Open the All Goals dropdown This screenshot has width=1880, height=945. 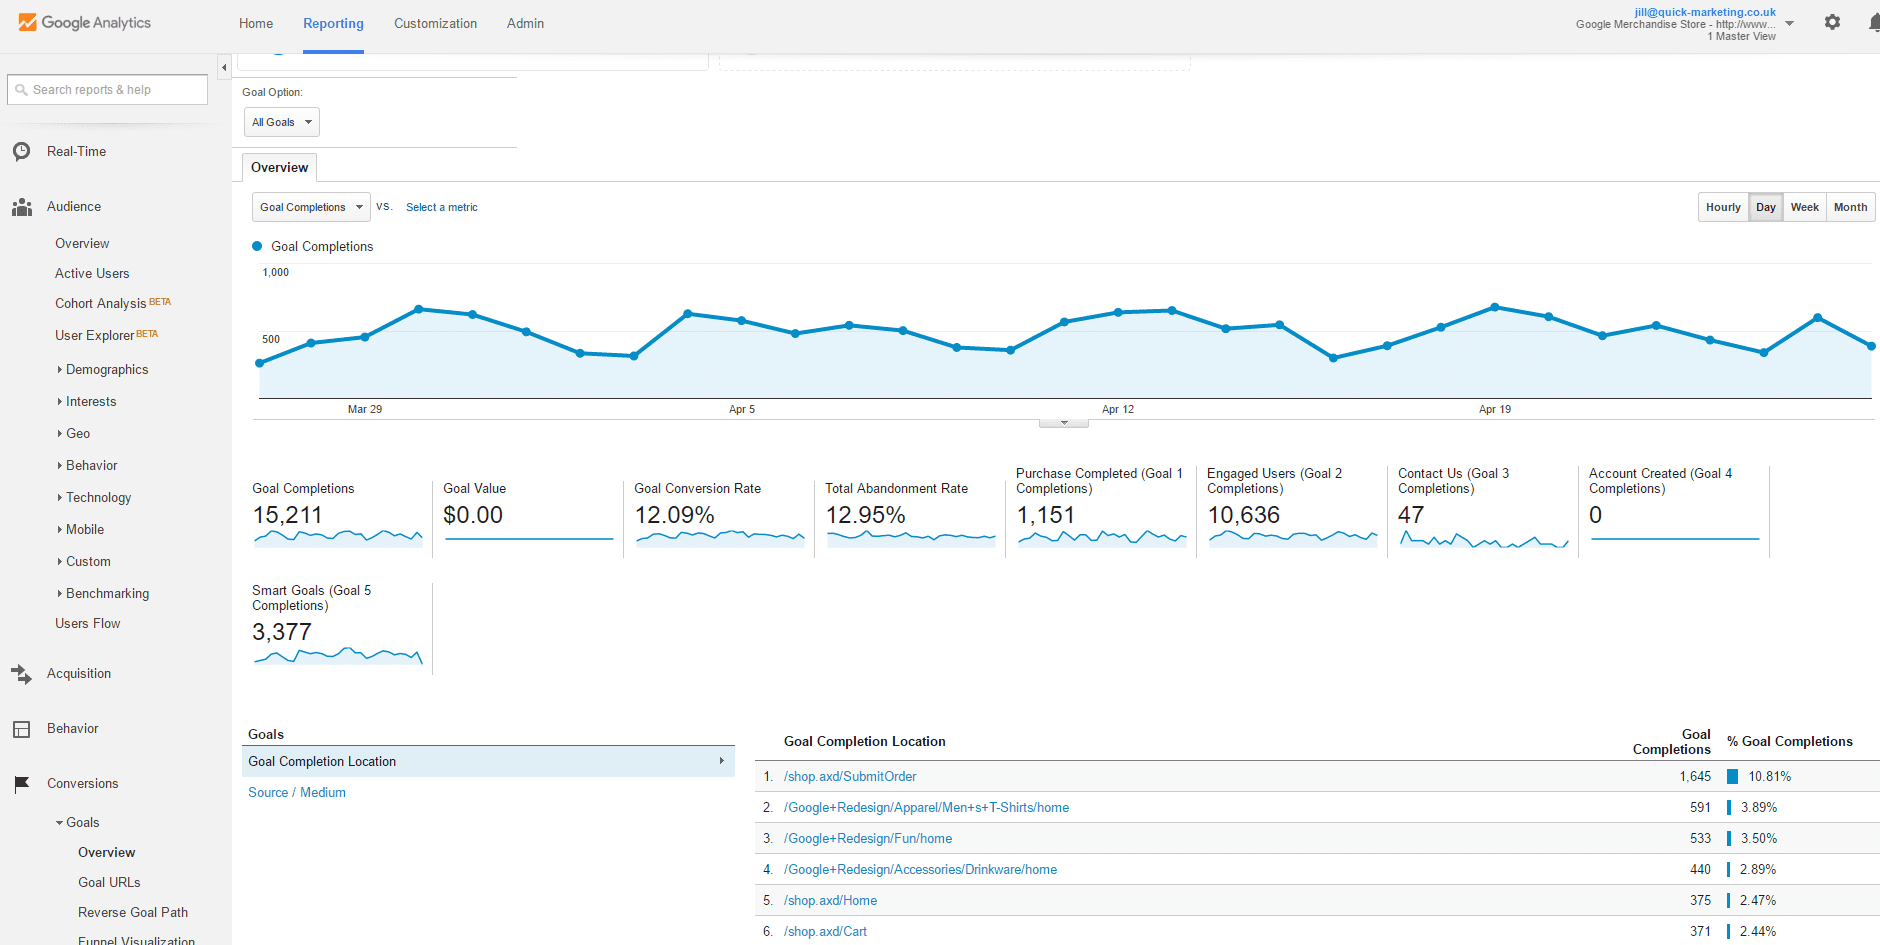pyautogui.click(x=281, y=121)
